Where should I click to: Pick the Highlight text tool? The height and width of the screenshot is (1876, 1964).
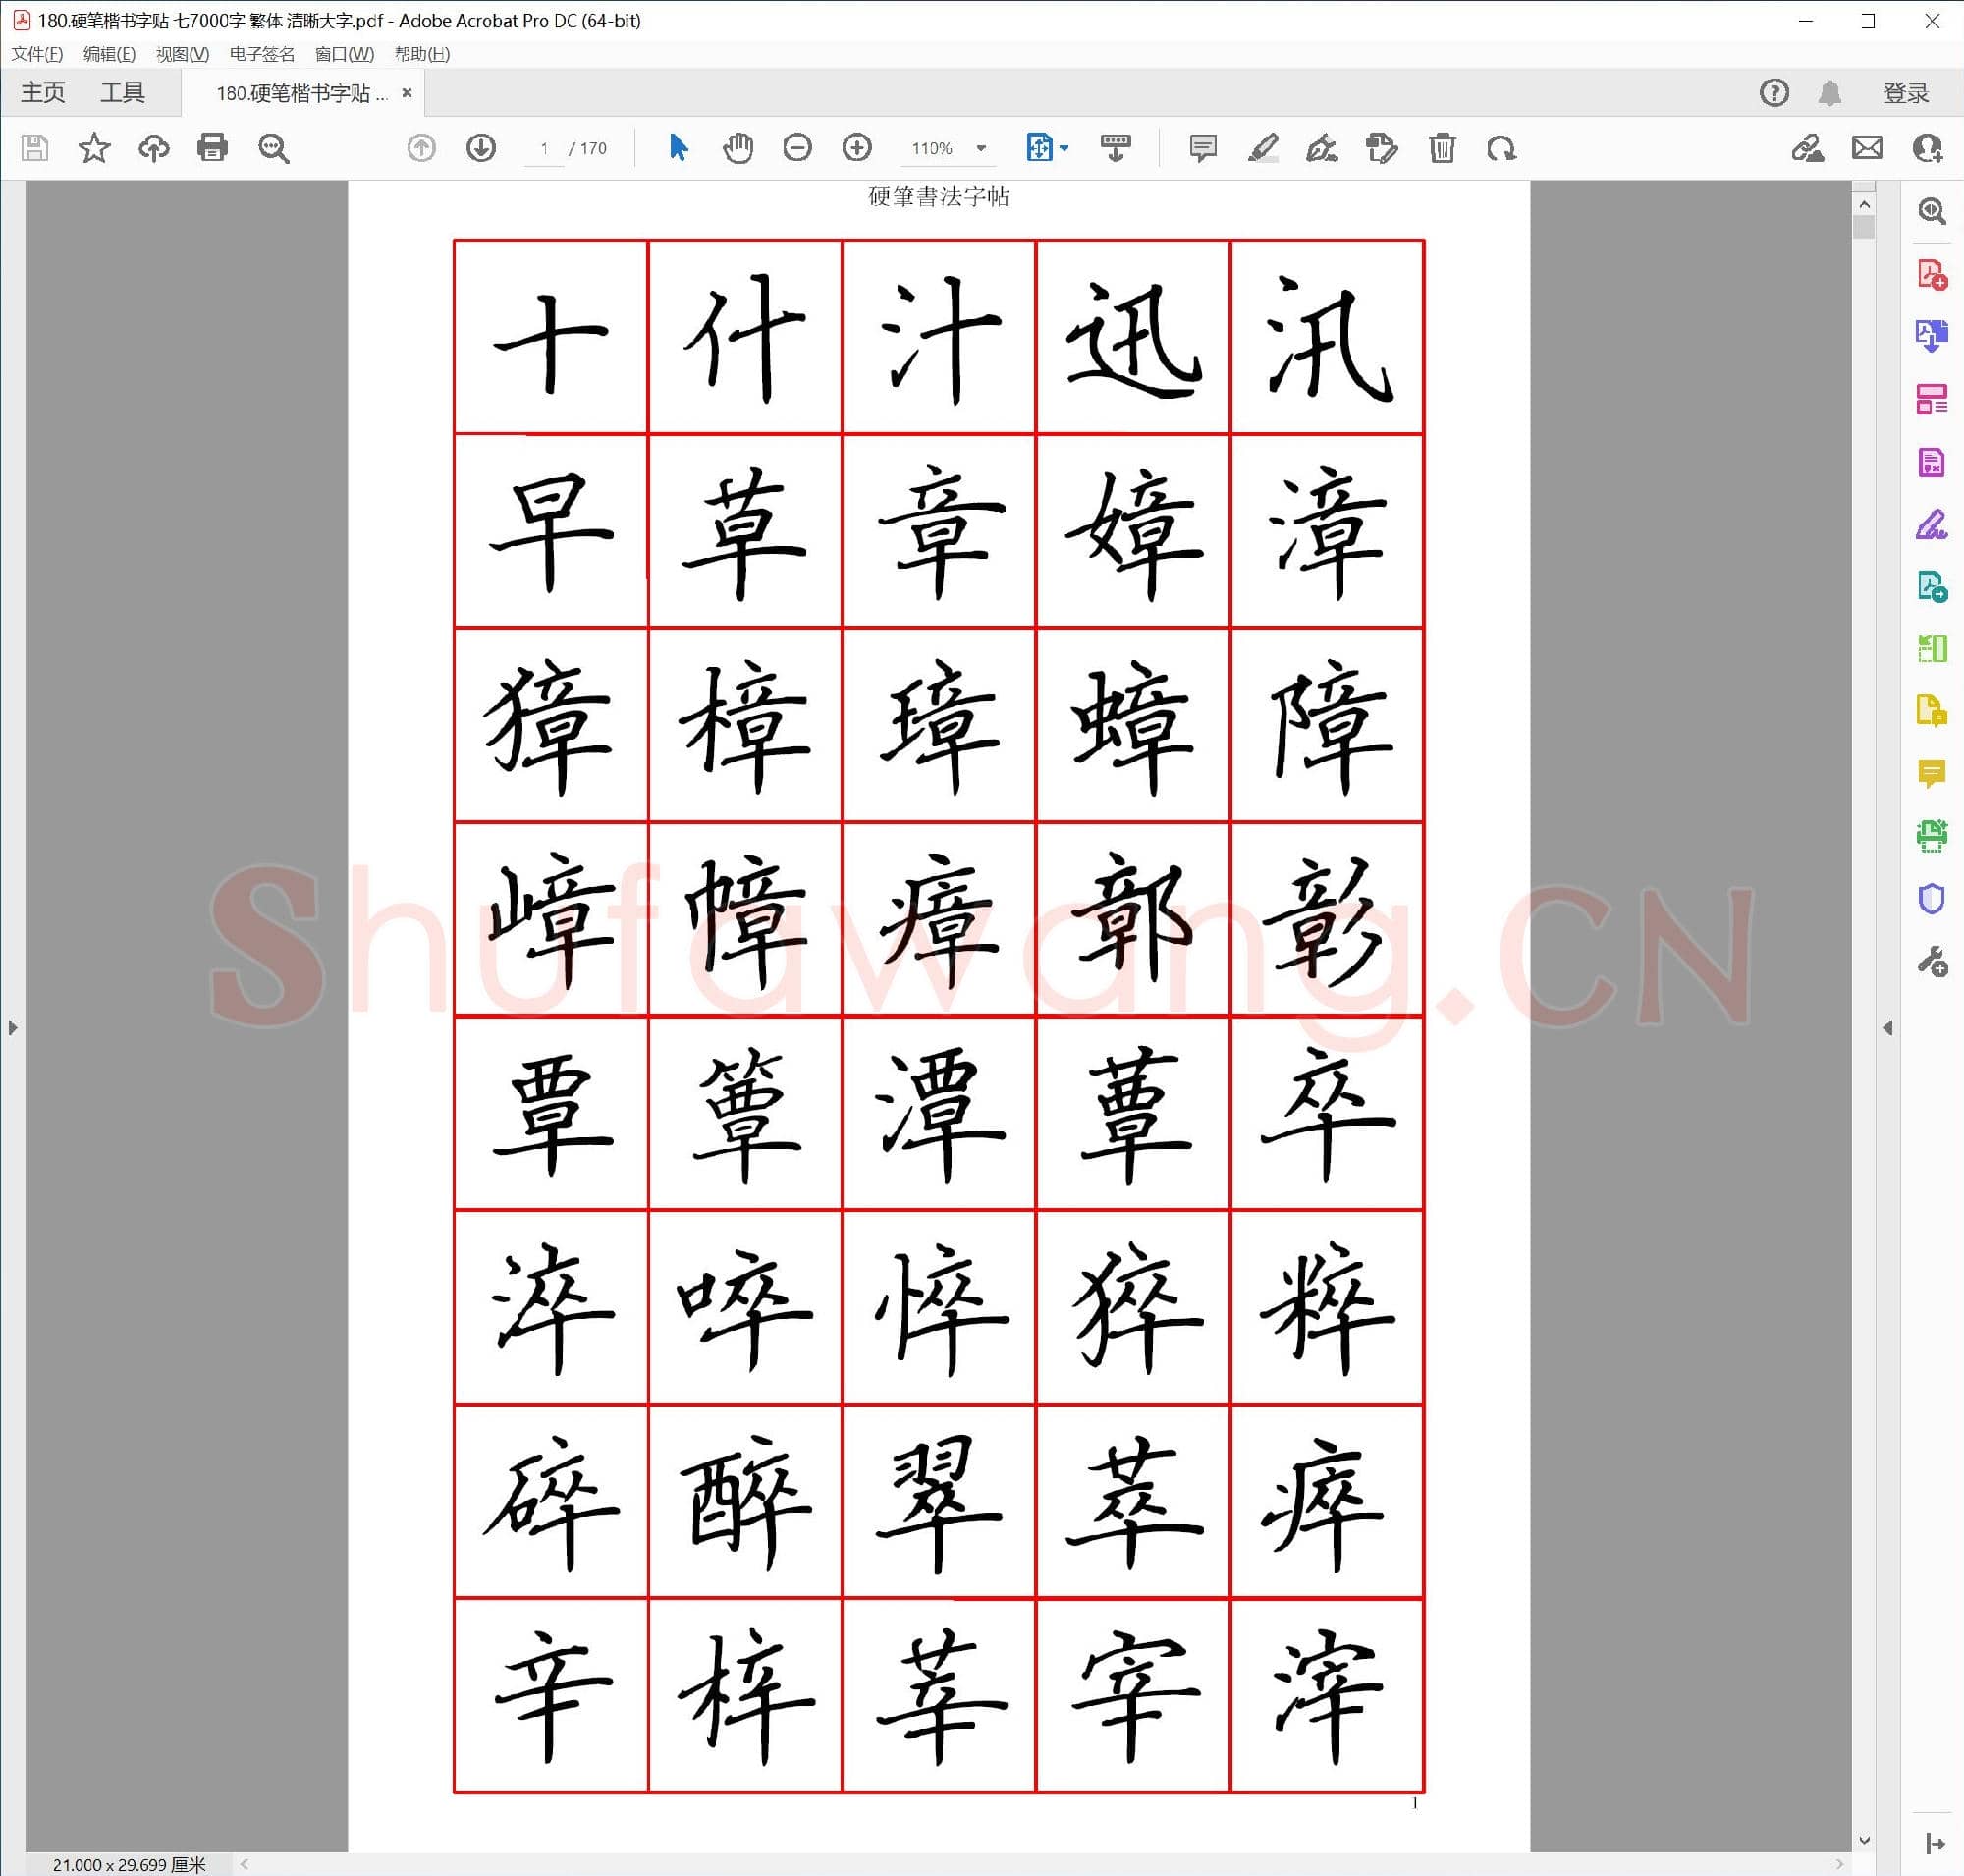pos(1262,148)
